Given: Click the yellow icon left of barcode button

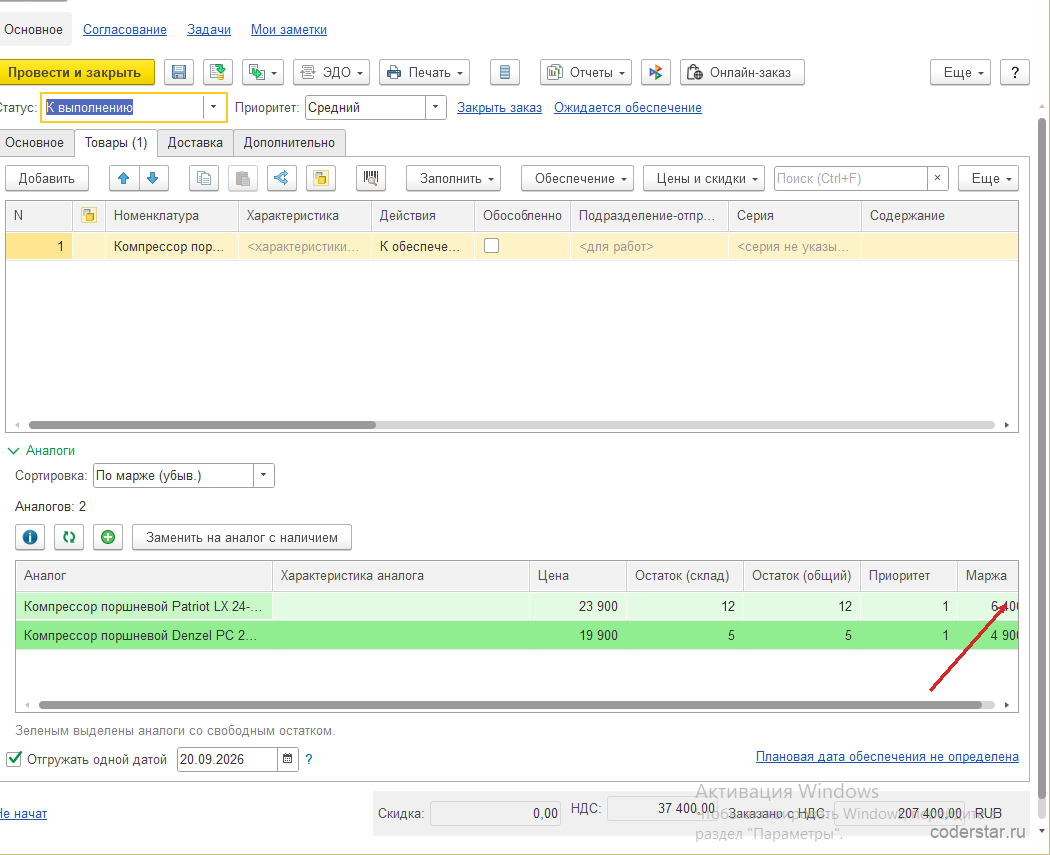Looking at the screenshot, I should (x=321, y=178).
